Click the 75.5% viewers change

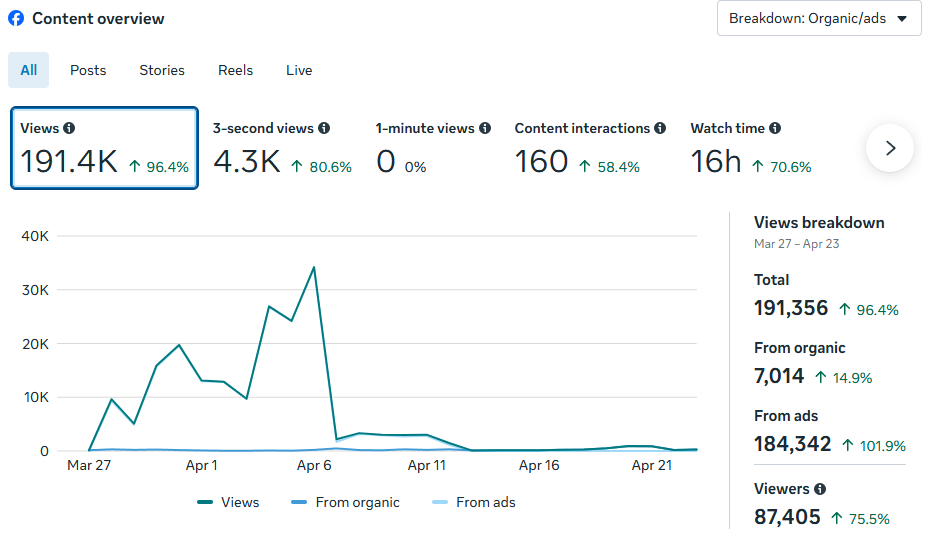(x=860, y=519)
